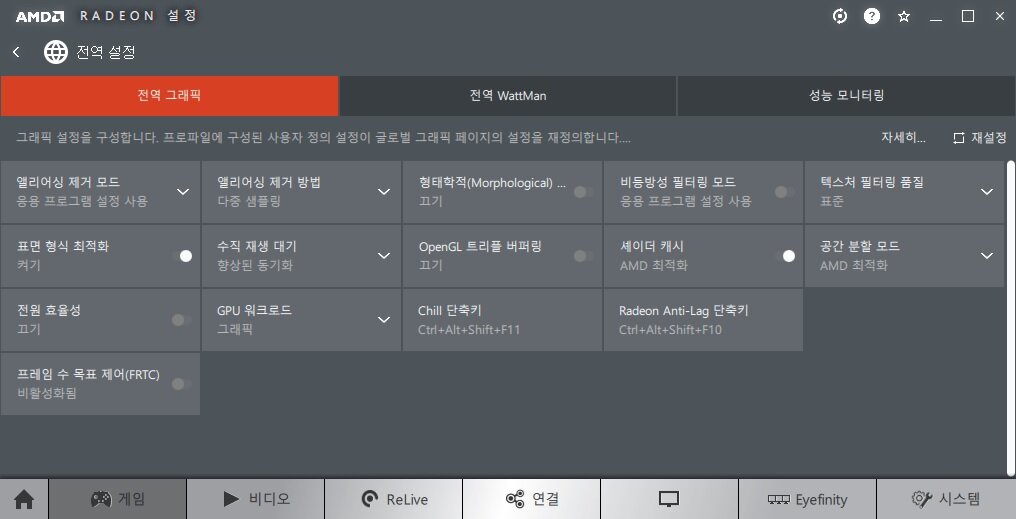The image size is (1016, 519).
Task: Click the Eyefinity multi-display icon
Action: point(778,500)
